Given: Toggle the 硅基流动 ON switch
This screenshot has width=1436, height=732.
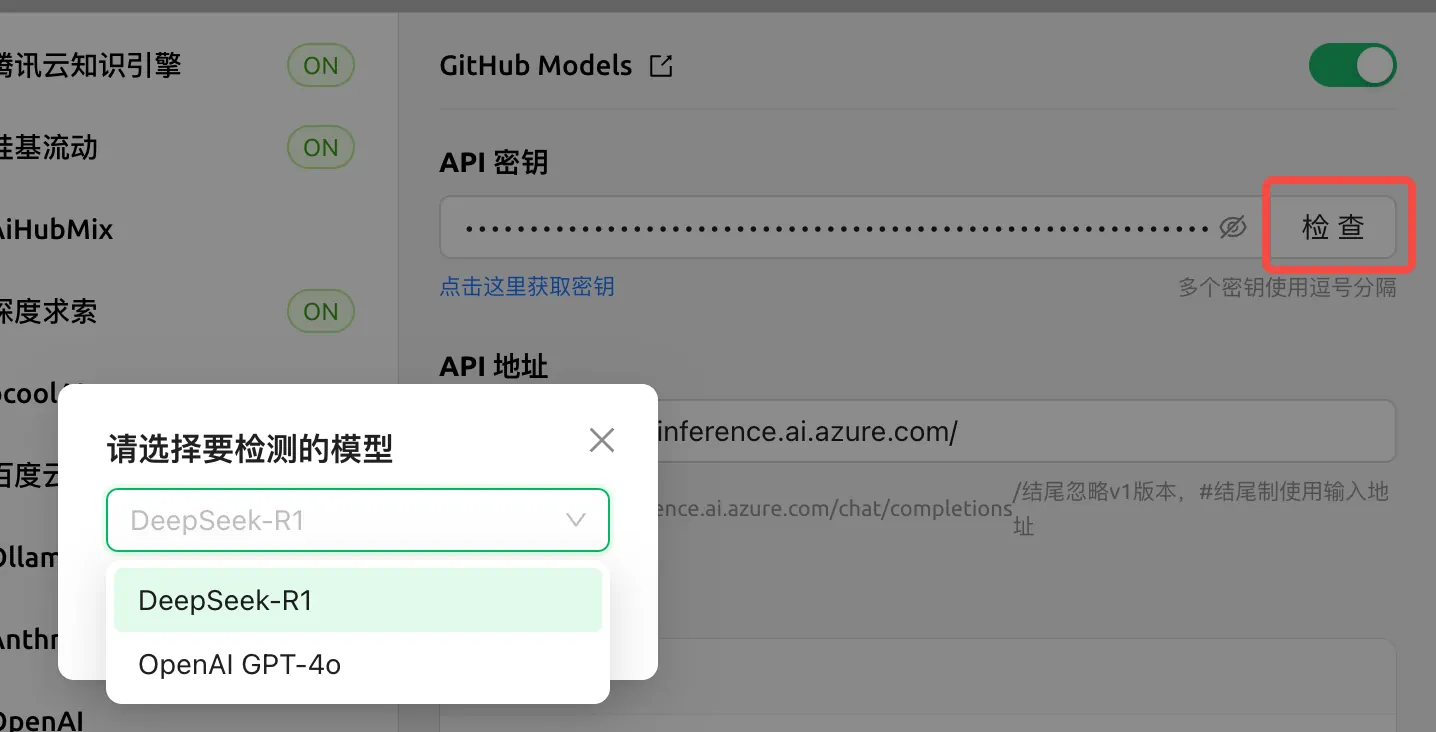Looking at the screenshot, I should [x=321, y=148].
